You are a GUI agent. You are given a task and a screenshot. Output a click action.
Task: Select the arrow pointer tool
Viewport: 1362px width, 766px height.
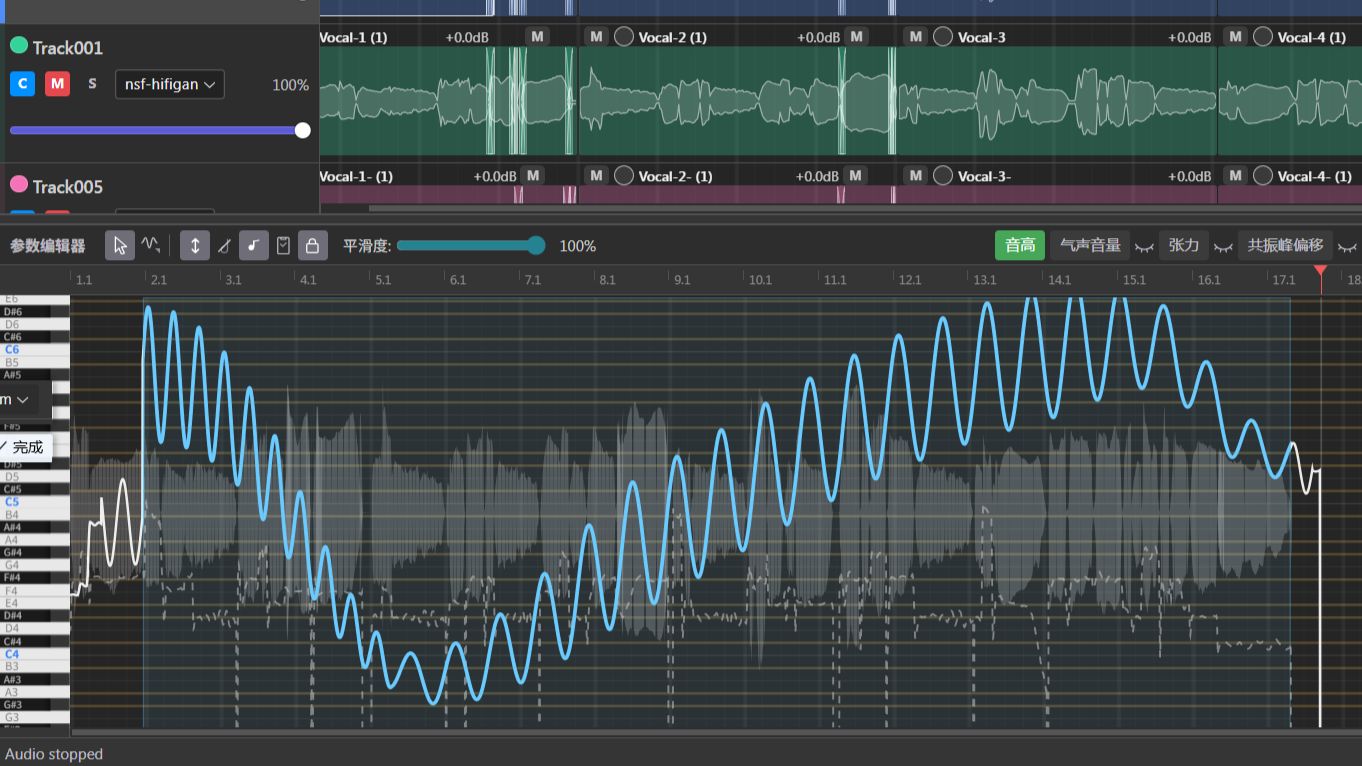click(120, 245)
